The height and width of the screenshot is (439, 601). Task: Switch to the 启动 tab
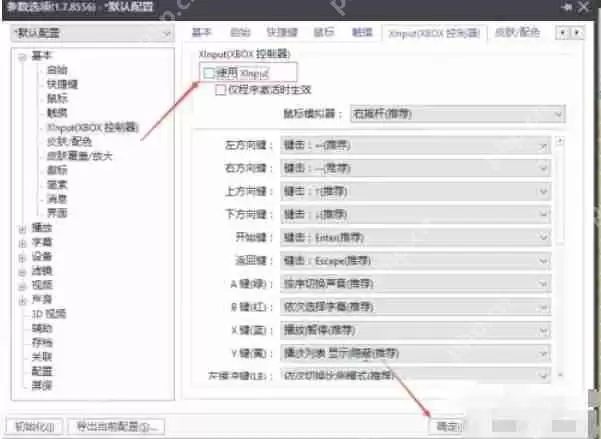pos(240,33)
